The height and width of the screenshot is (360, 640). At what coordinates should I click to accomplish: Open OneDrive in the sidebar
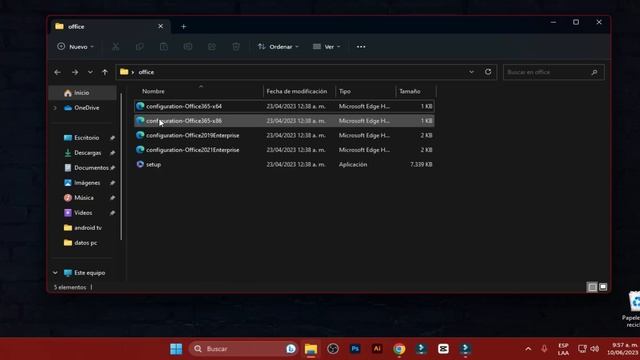[x=82, y=108]
